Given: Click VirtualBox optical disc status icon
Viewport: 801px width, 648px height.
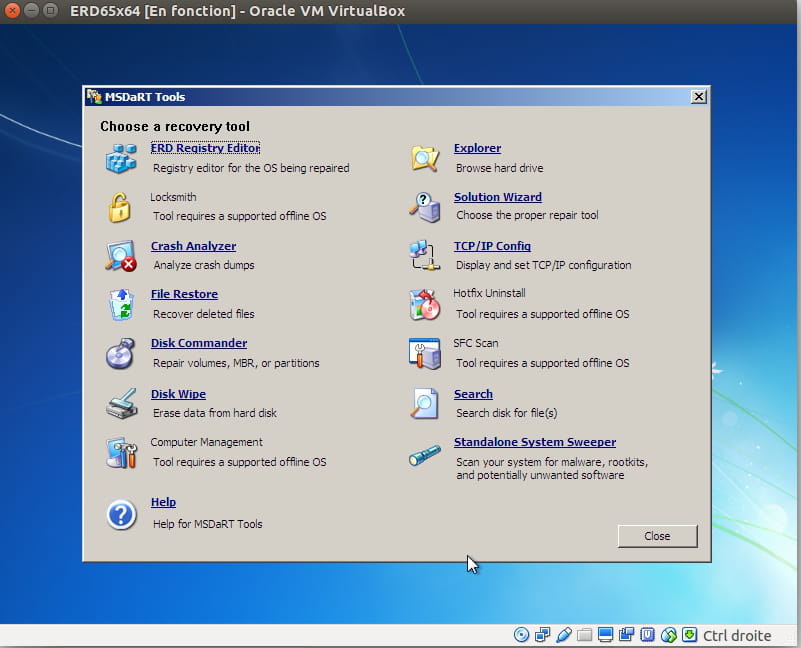Looking at the screenshot, I should (x=521, y=635).
